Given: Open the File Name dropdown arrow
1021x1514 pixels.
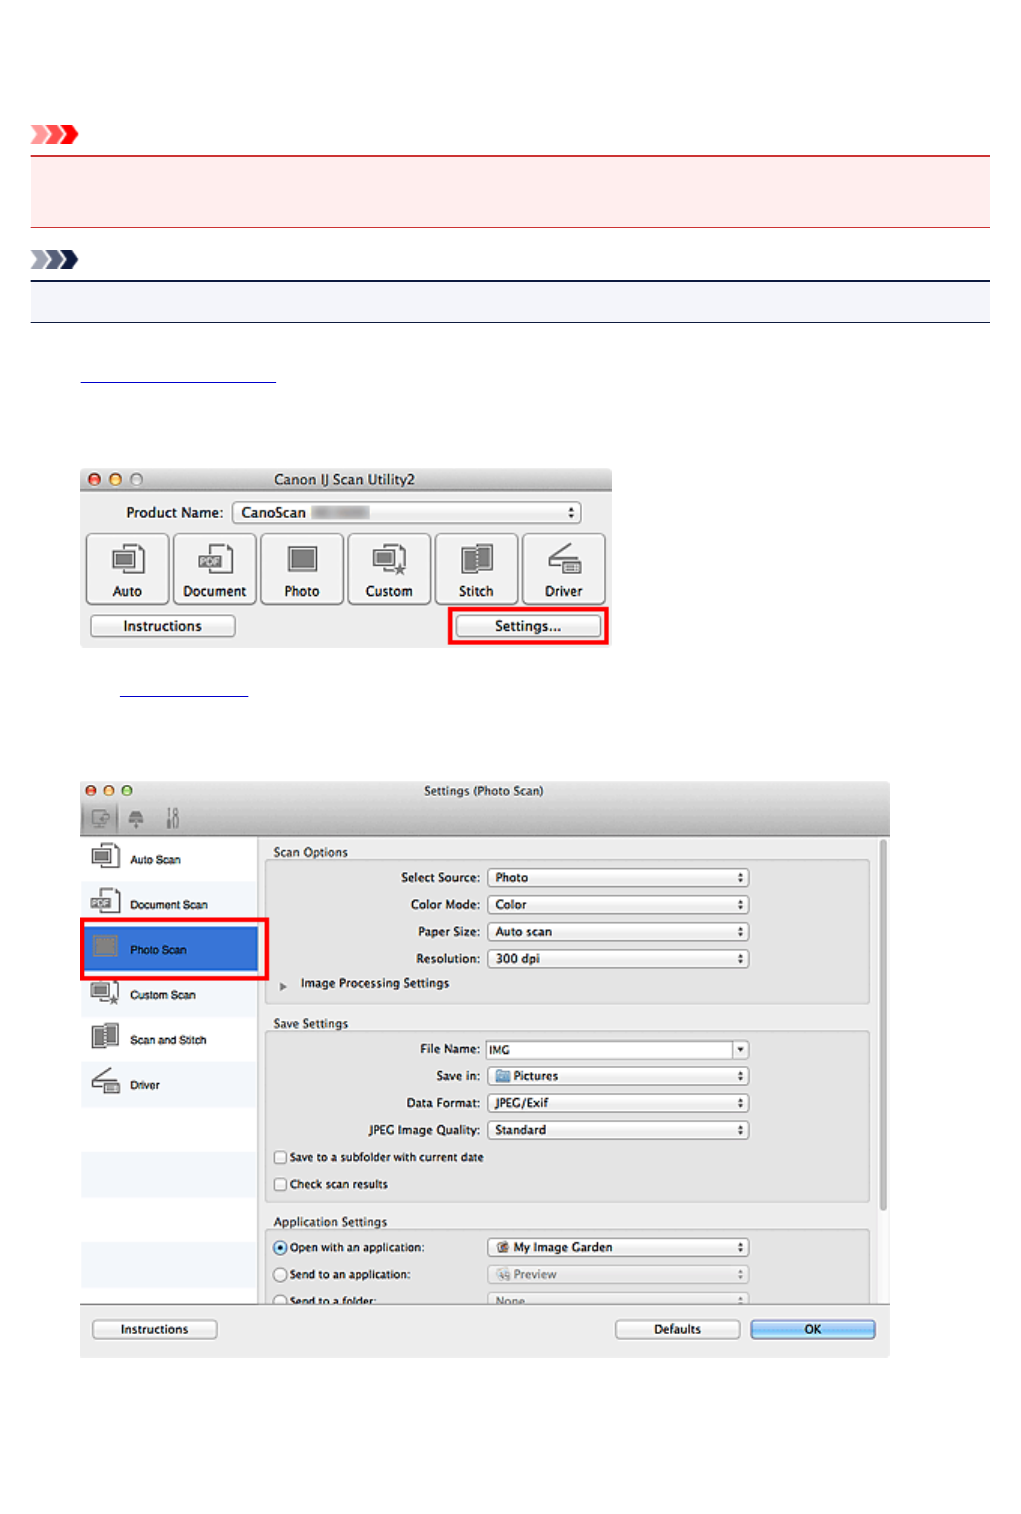Looking at the screenshot, I should point(741,1050).
